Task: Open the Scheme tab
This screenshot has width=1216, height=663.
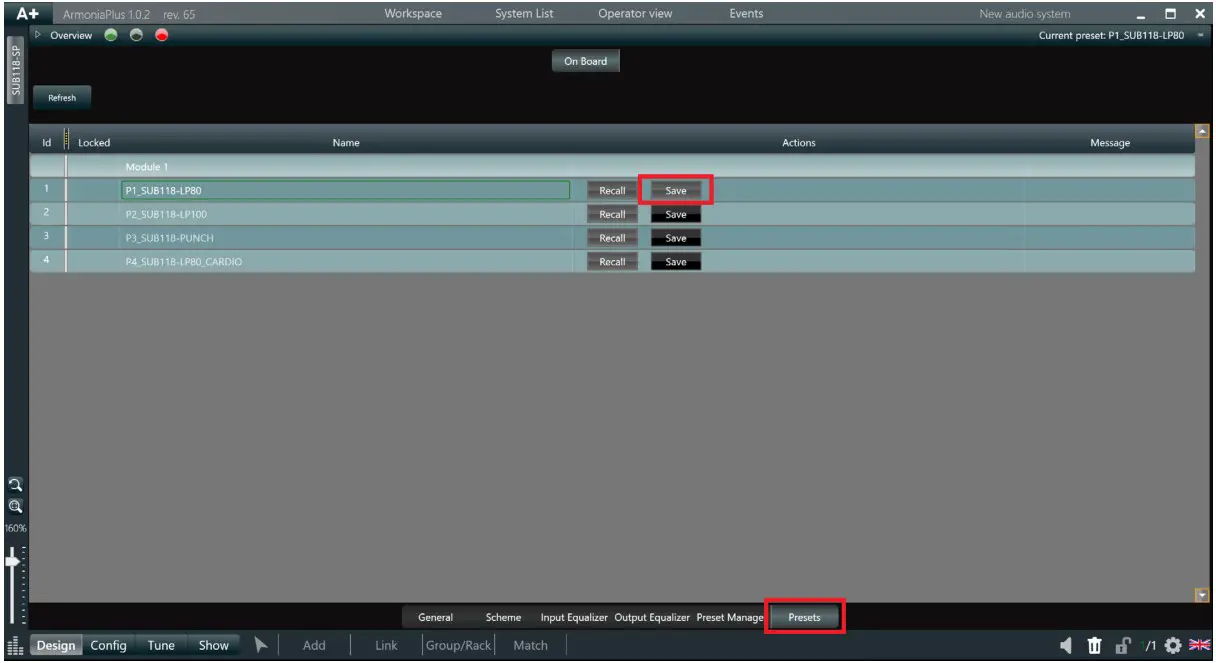Action: [503, 617]
